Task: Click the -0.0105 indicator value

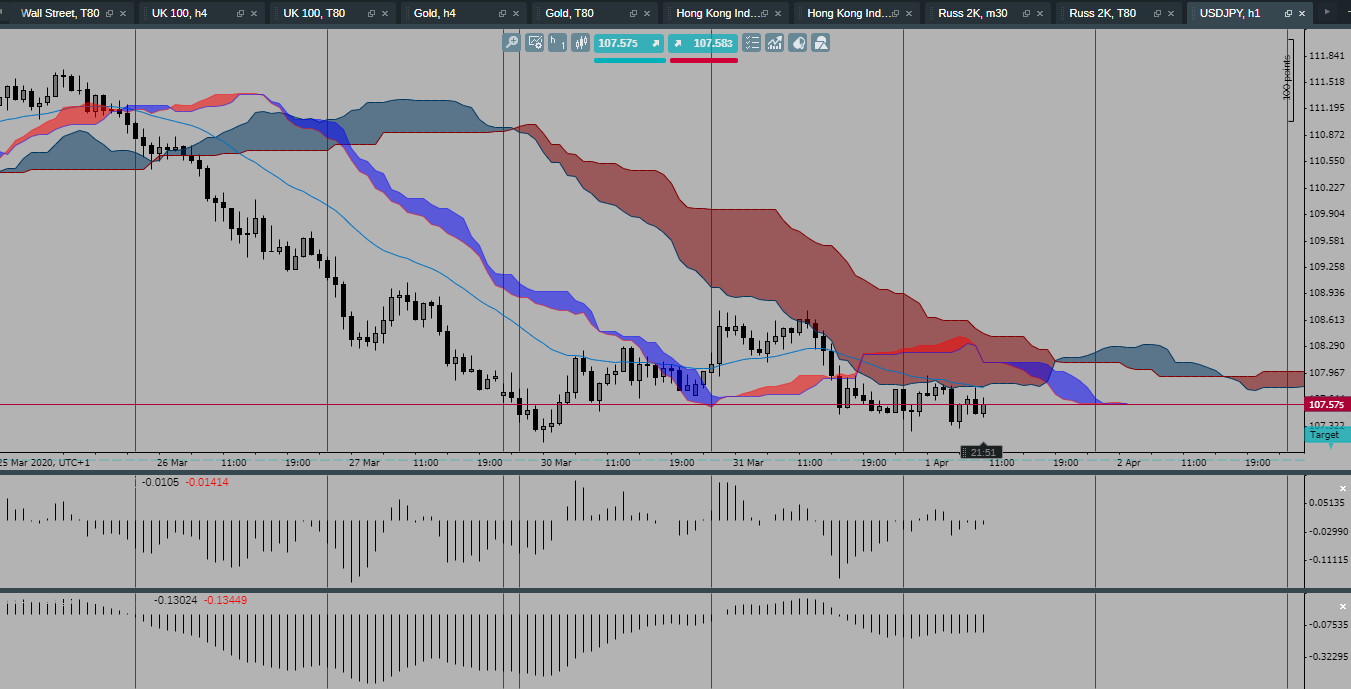Action: [x=161, y=482]
